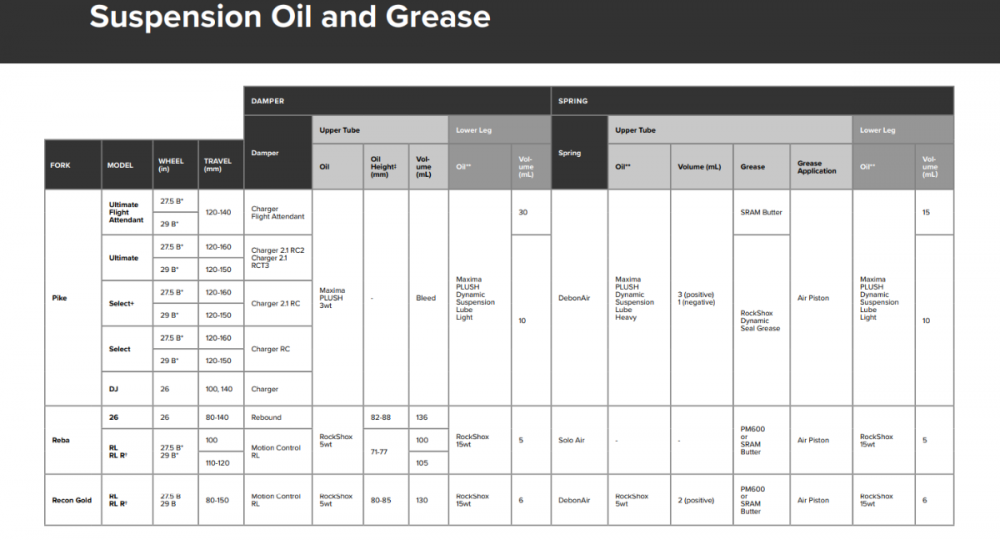Click the '3 (positive) 1 (negative)' cell
Screen dimensions: 1000x540
click(x=702, y=298)
